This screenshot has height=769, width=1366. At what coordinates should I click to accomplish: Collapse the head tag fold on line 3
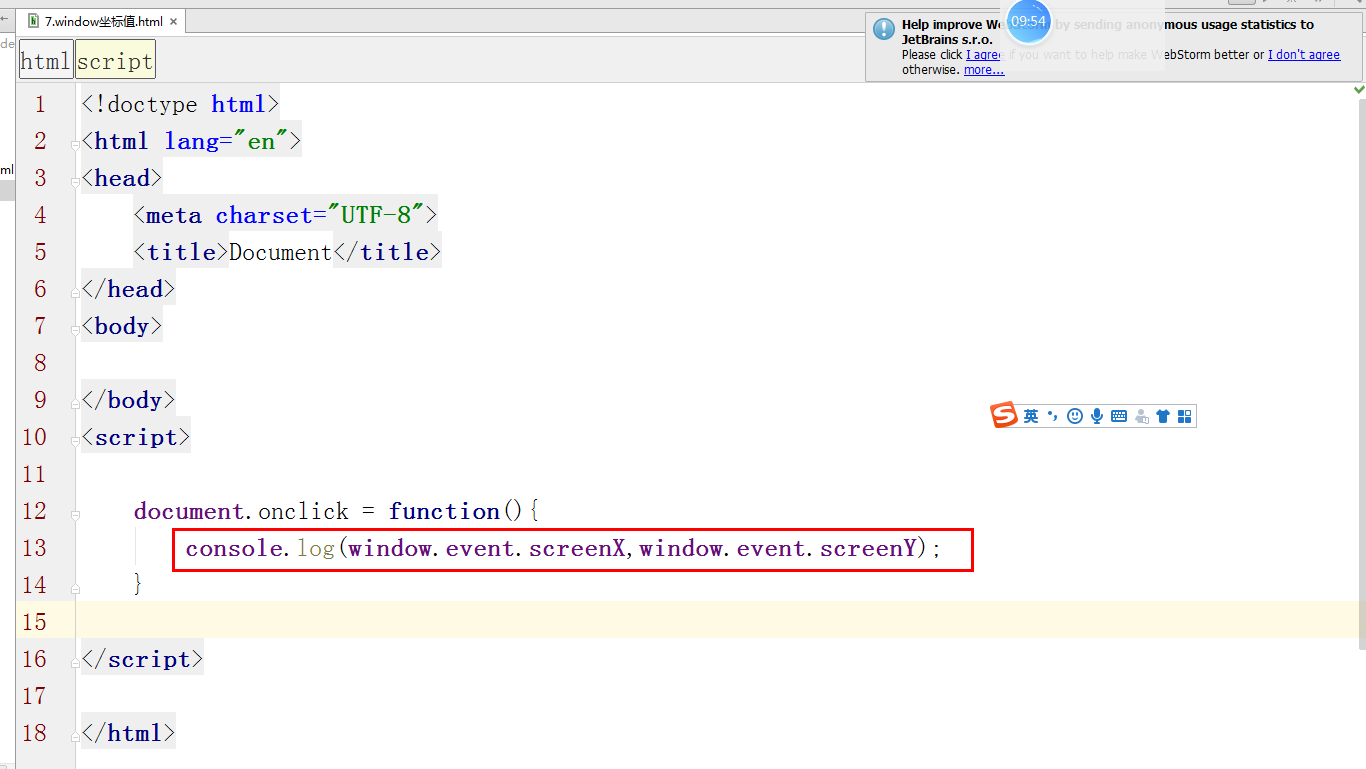[x=76, y=181]
